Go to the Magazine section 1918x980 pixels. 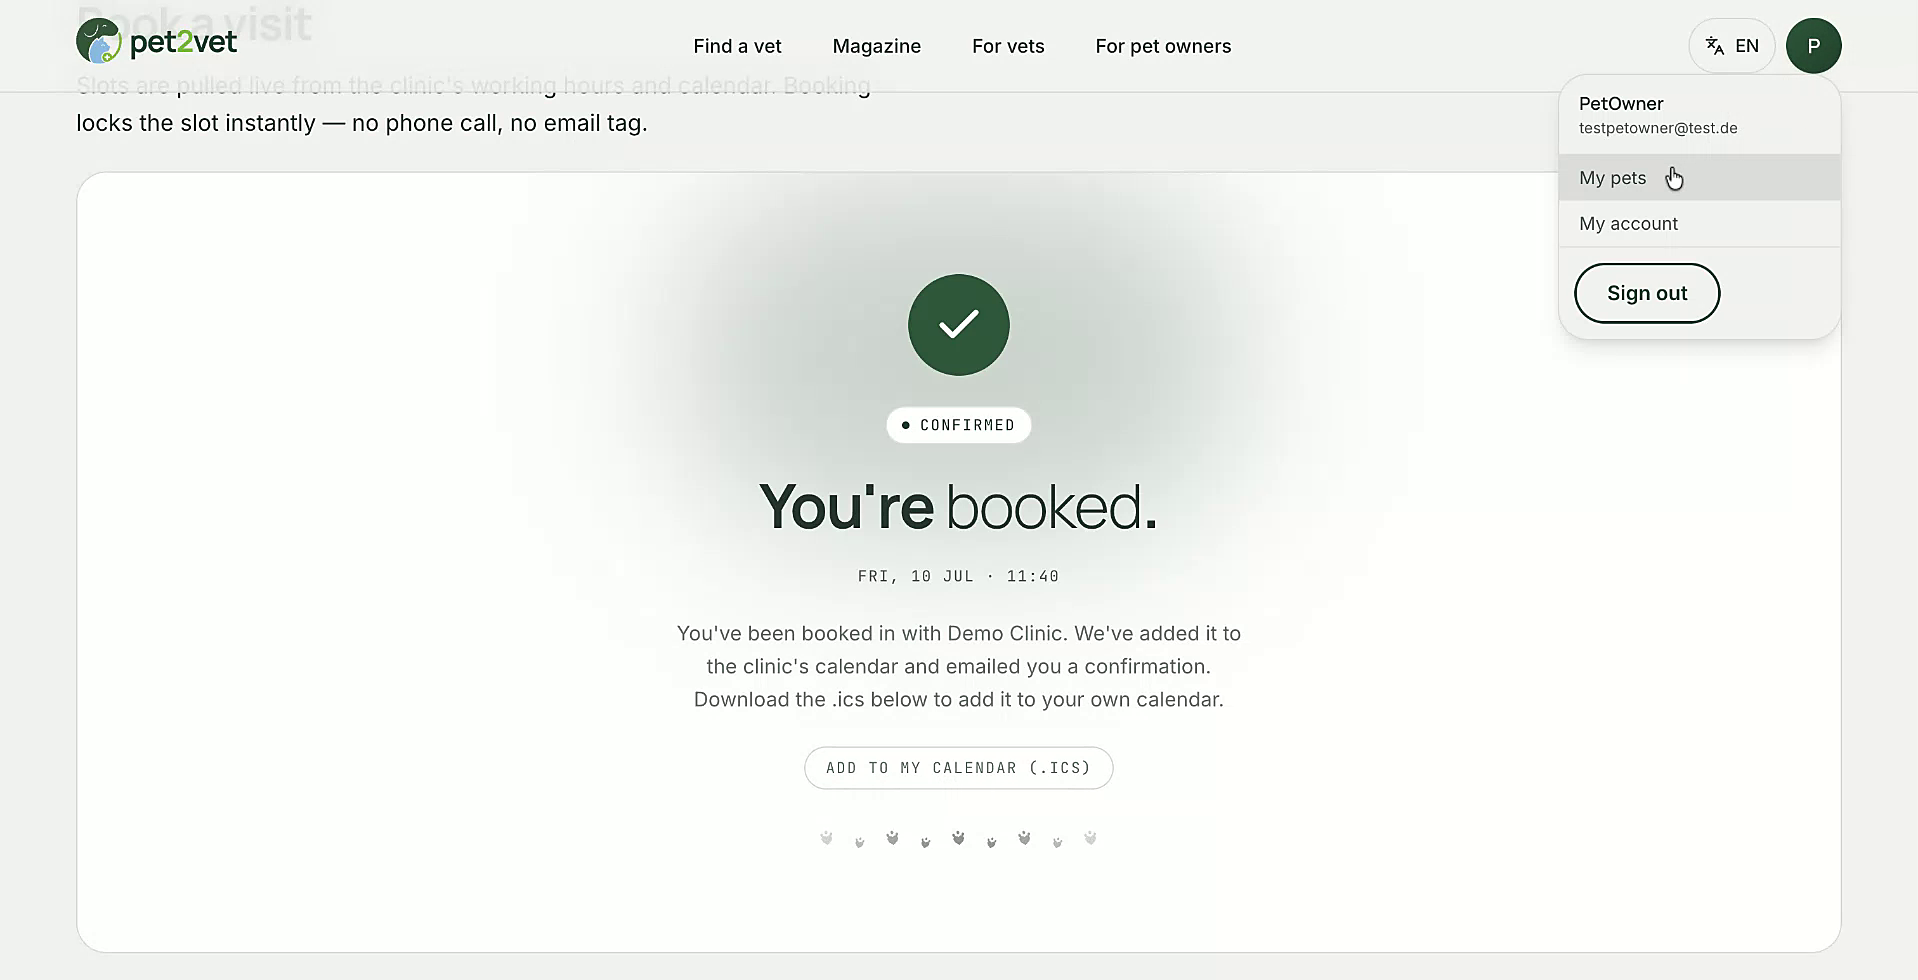[x=876, y=46]
